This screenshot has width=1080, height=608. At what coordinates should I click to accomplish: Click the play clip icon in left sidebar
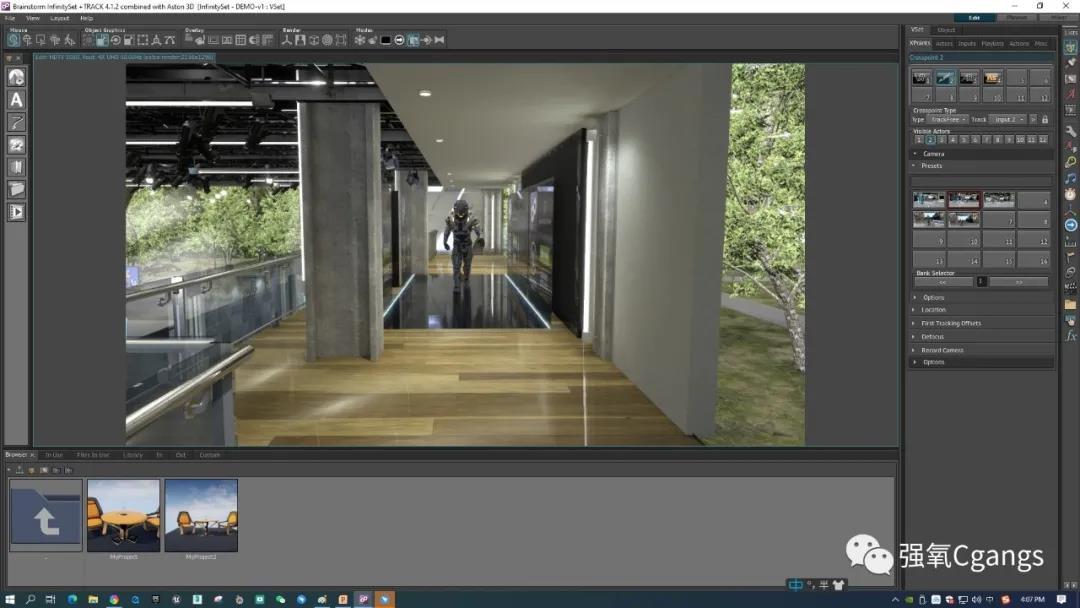[x=16, y=211]
